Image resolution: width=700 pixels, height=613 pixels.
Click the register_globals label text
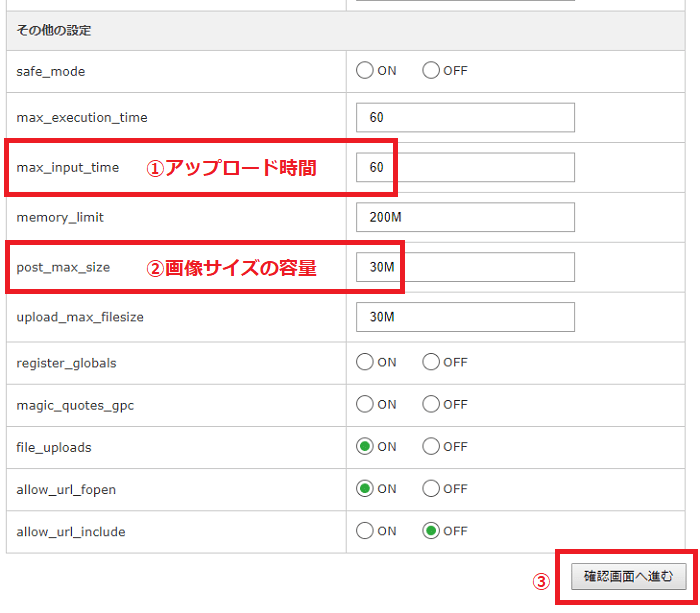click(66, 363)
